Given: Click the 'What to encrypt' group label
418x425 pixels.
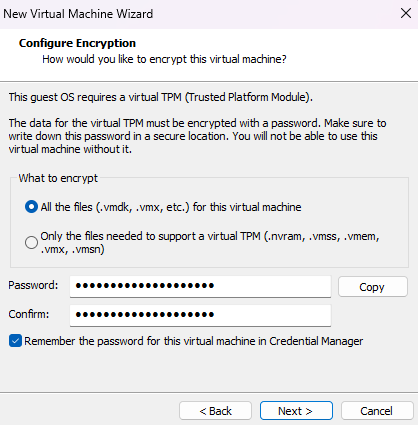Looking at the screenshot, I should point(58,178).
